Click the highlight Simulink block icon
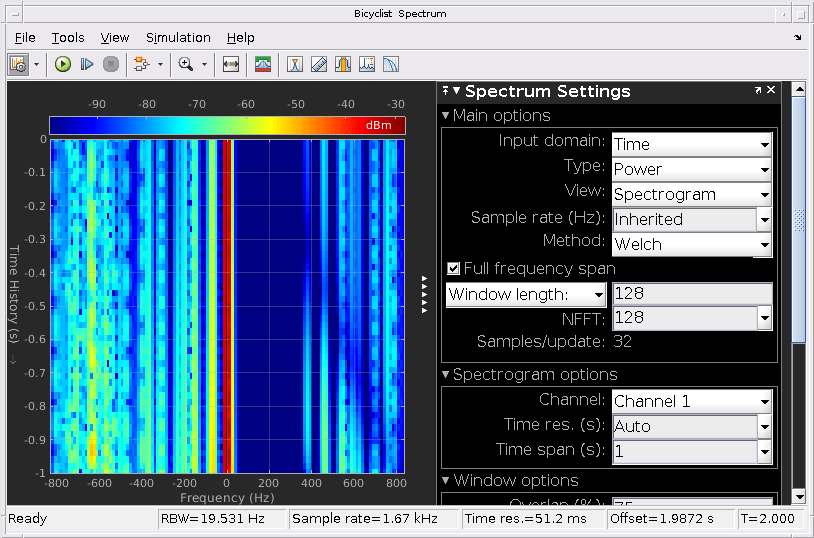The width and height of the screenshot is (814, 538). pos(140,64)
